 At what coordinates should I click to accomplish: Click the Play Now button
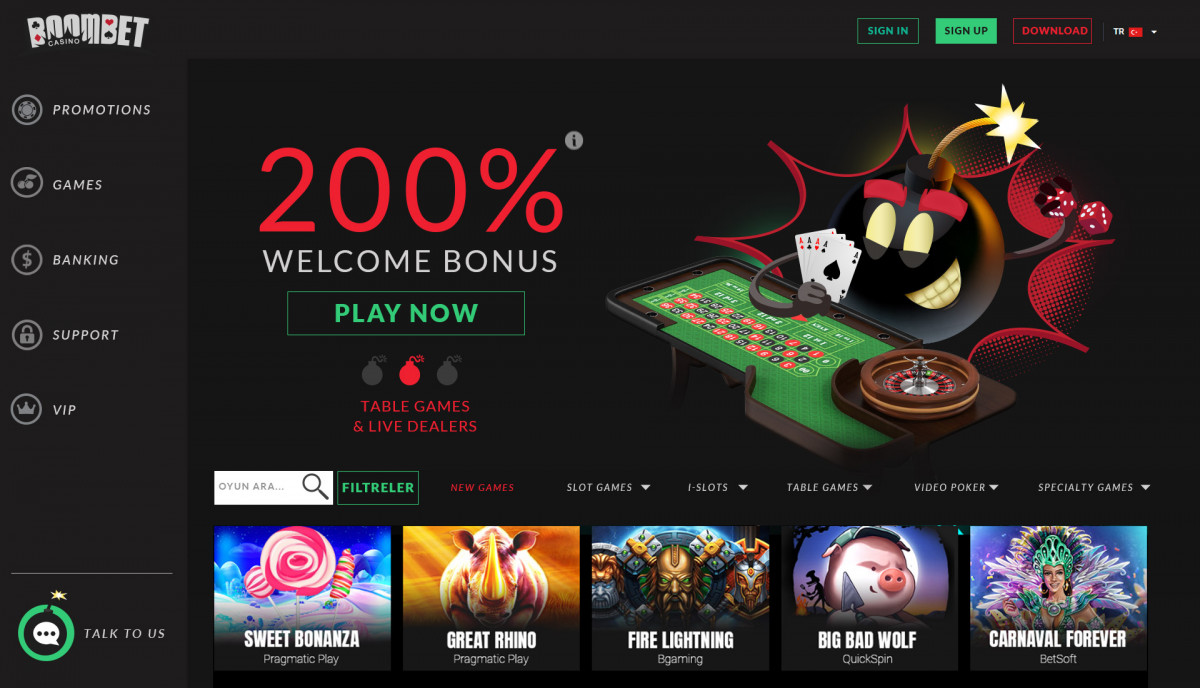406,313
